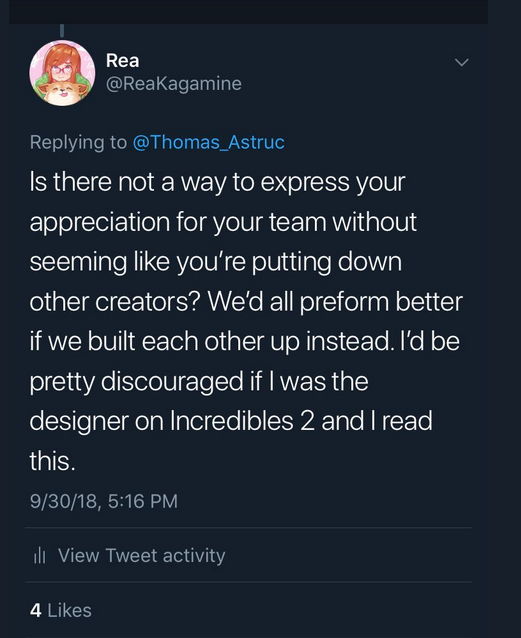
Task: Click the tweet time 5:16 PM
Action: (143, 501)
